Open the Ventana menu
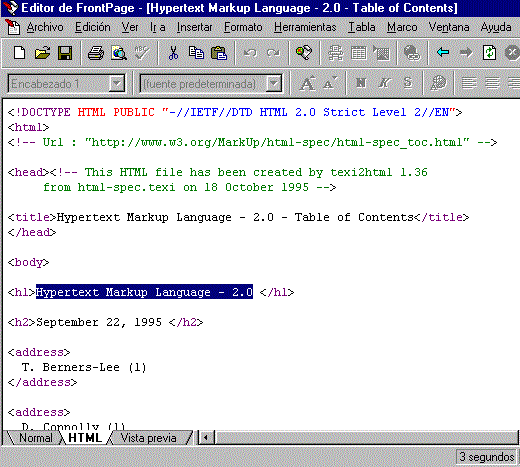Screen dimensions: 520x467 click(449, 27)
